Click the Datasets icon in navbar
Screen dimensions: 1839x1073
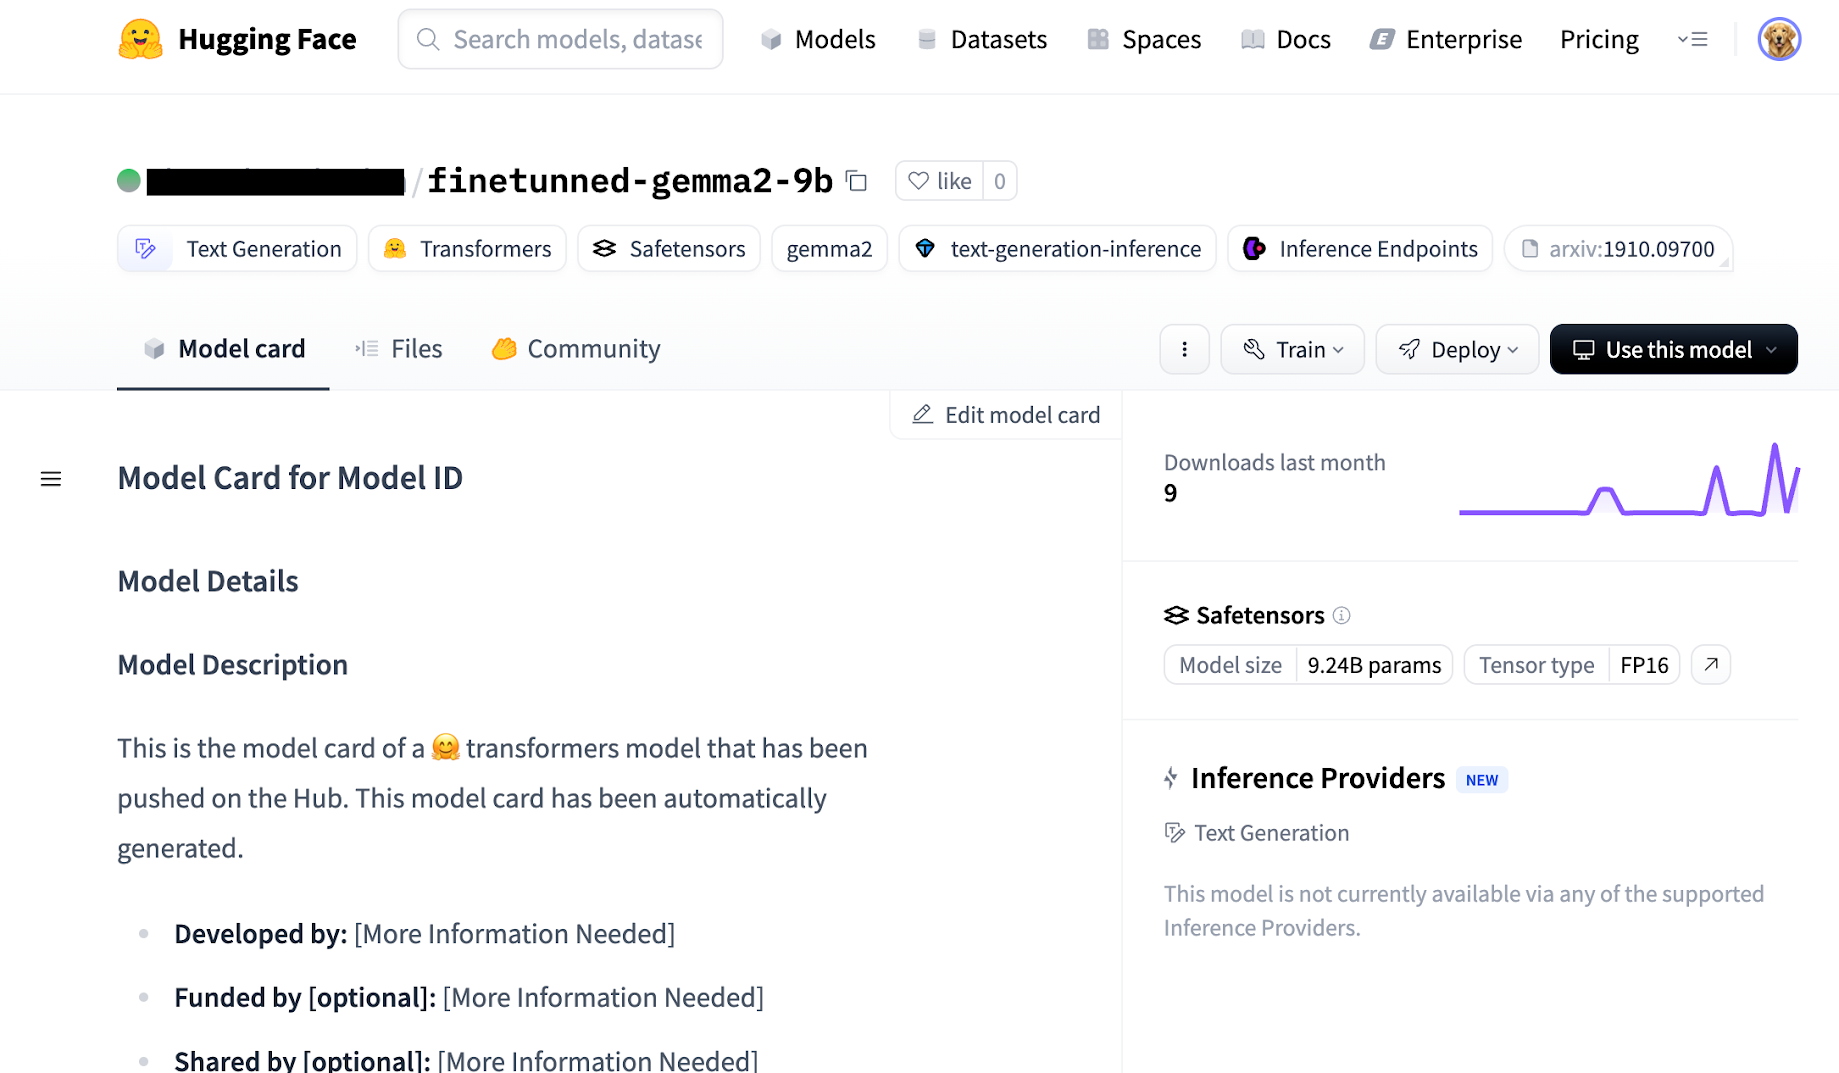point(927,39)
